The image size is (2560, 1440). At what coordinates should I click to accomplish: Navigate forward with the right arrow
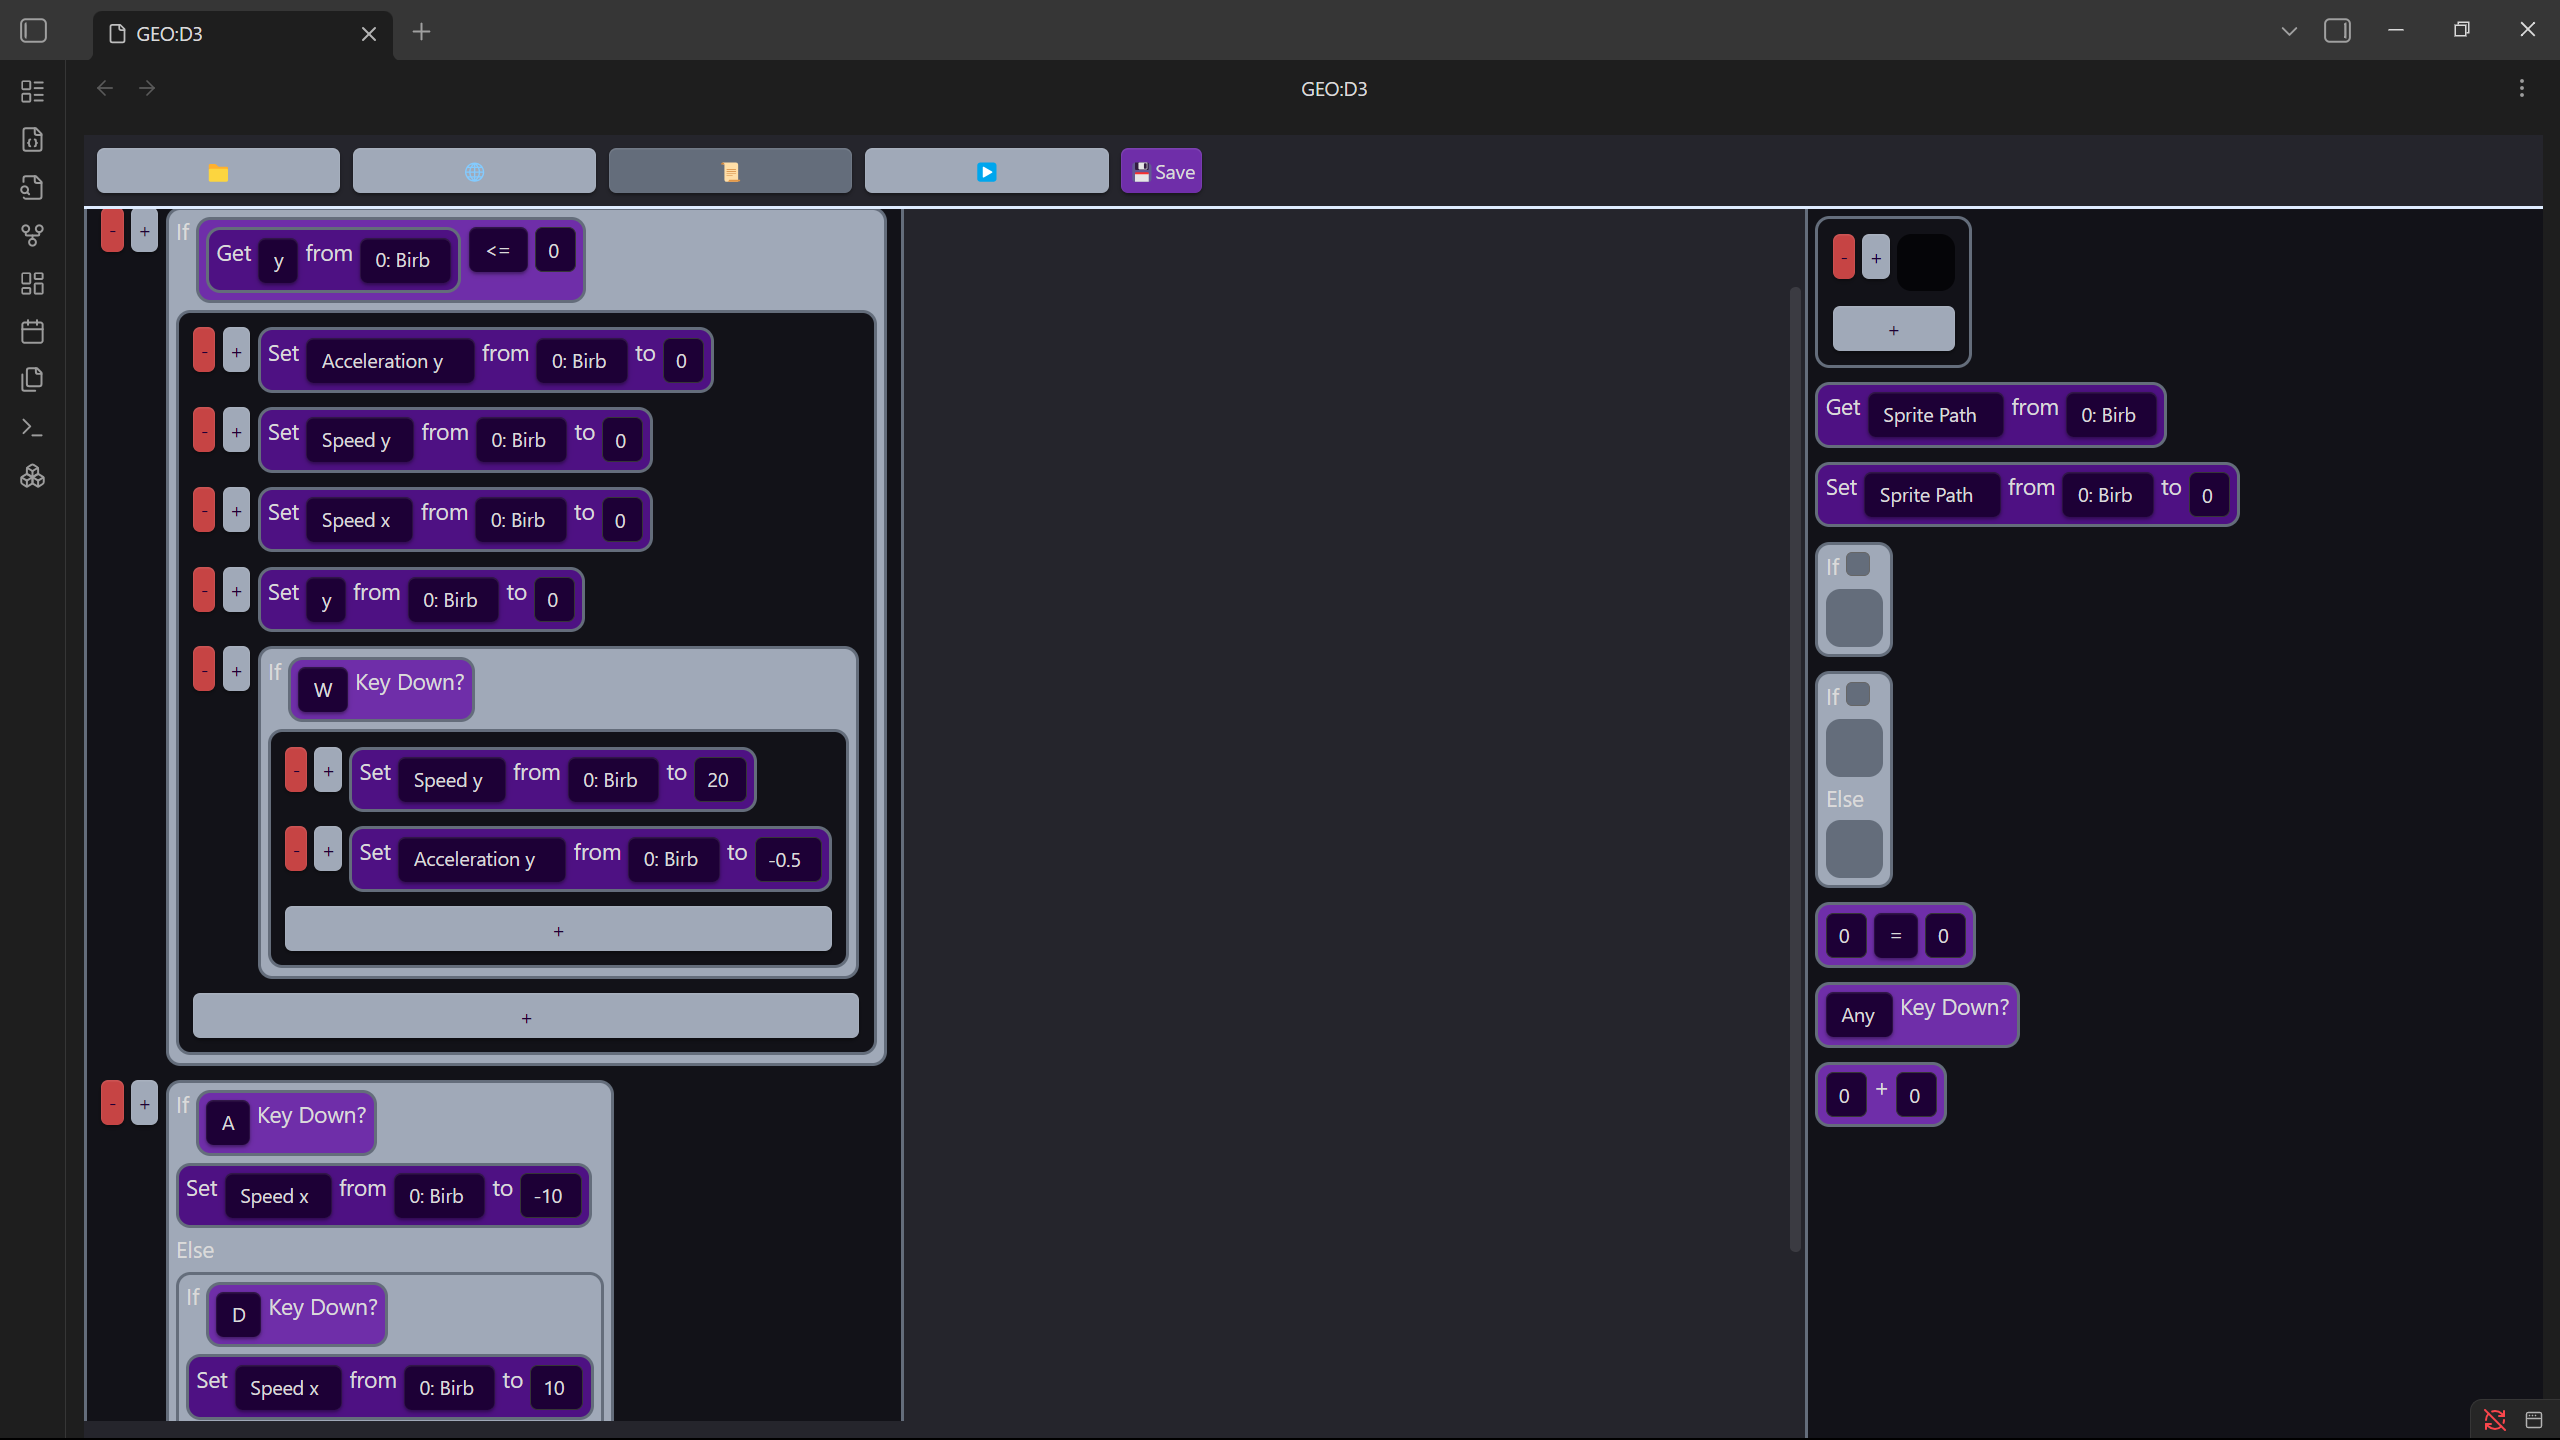coord(147,88)
